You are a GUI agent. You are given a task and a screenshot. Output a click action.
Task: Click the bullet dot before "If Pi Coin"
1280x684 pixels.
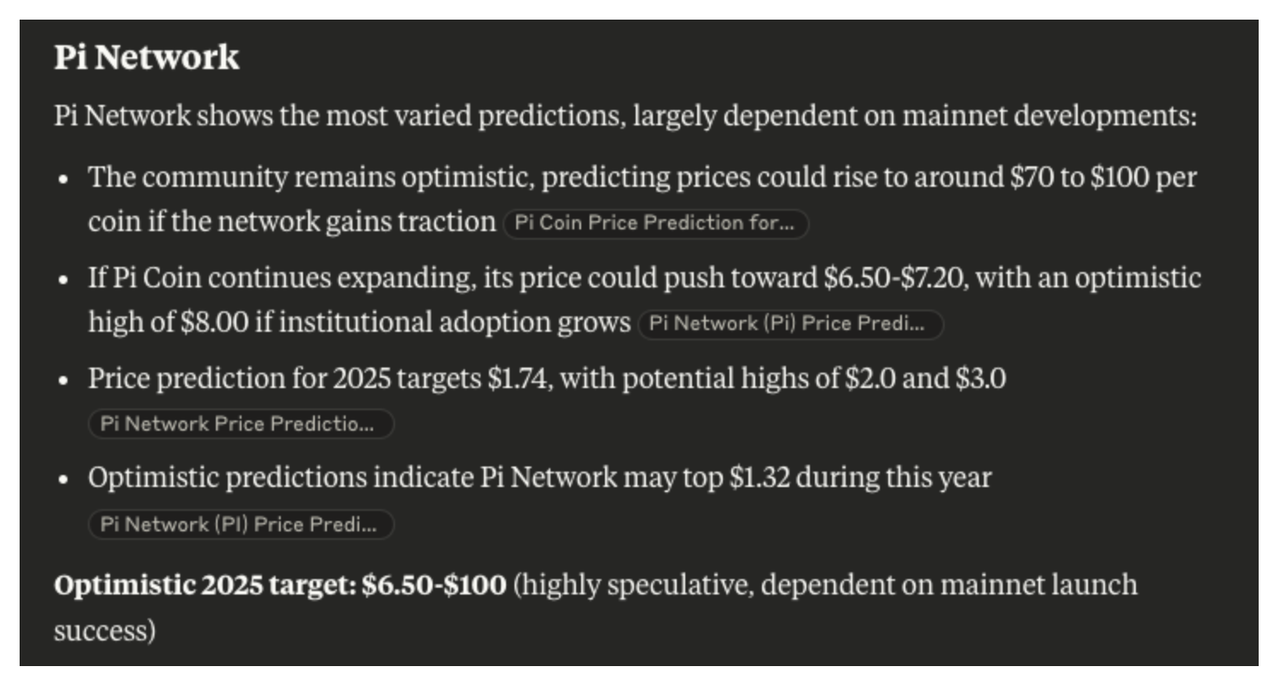pos(64,280)
